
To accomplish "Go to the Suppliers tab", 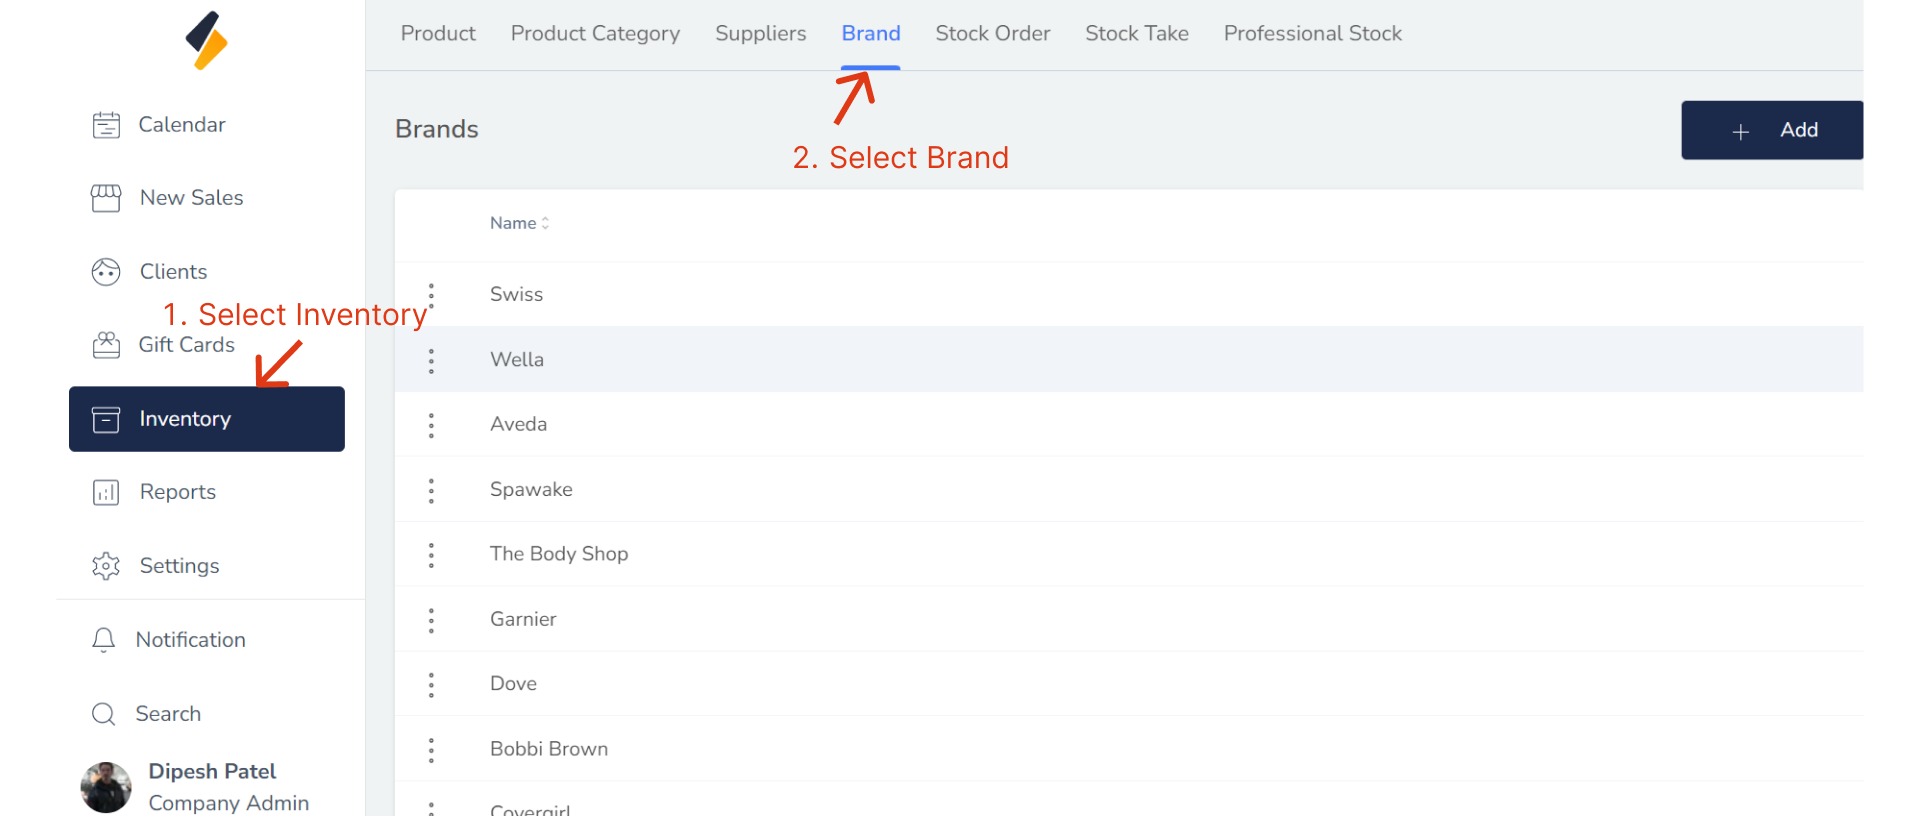I will 760,34.
